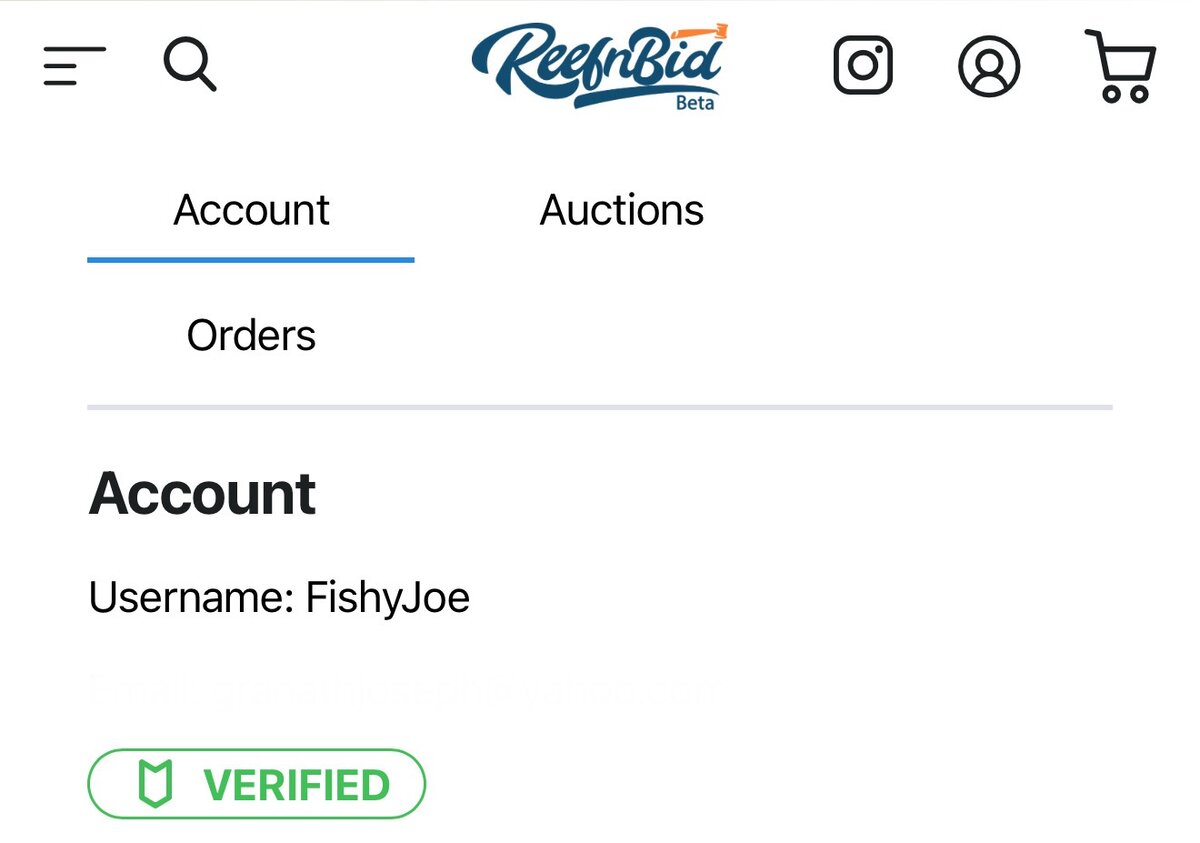Open the search magnifier icon
Viewport: 1200px width, 843px height.
tap(190, 65)
